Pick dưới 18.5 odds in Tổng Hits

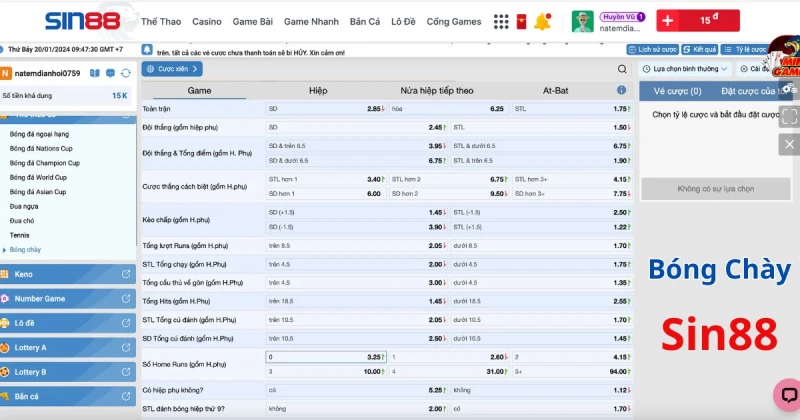(541, 301)
